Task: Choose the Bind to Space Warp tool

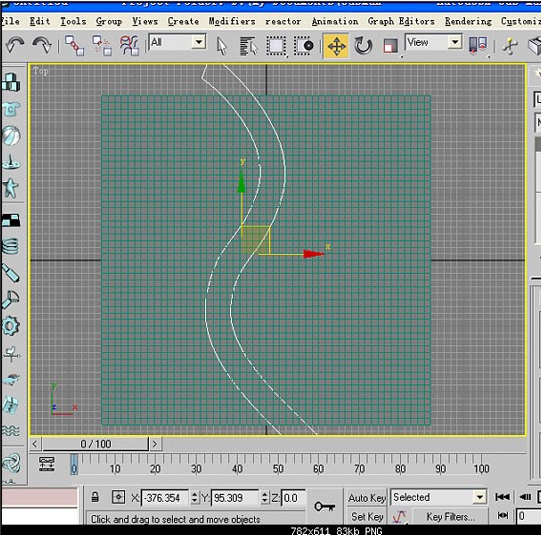Action: click(129, 46)
